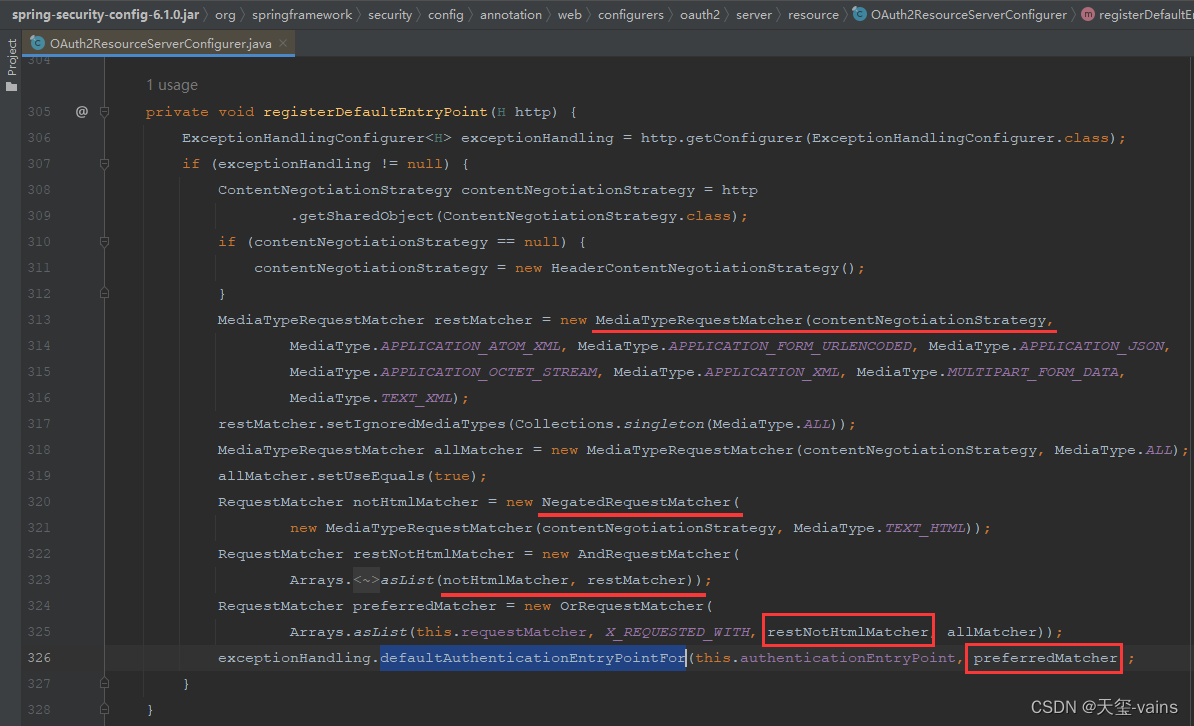1194x726 pixels.
Task: Click authenticationEntryPoint field on line 326
Action: coord(847,658)
